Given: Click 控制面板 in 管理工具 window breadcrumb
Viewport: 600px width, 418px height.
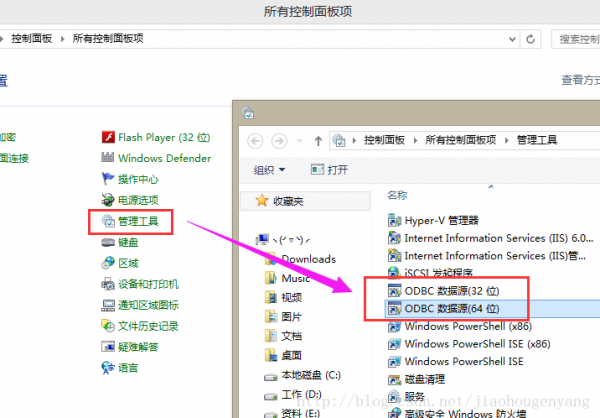Looking at the screenshot, I should tap(384, 140).
